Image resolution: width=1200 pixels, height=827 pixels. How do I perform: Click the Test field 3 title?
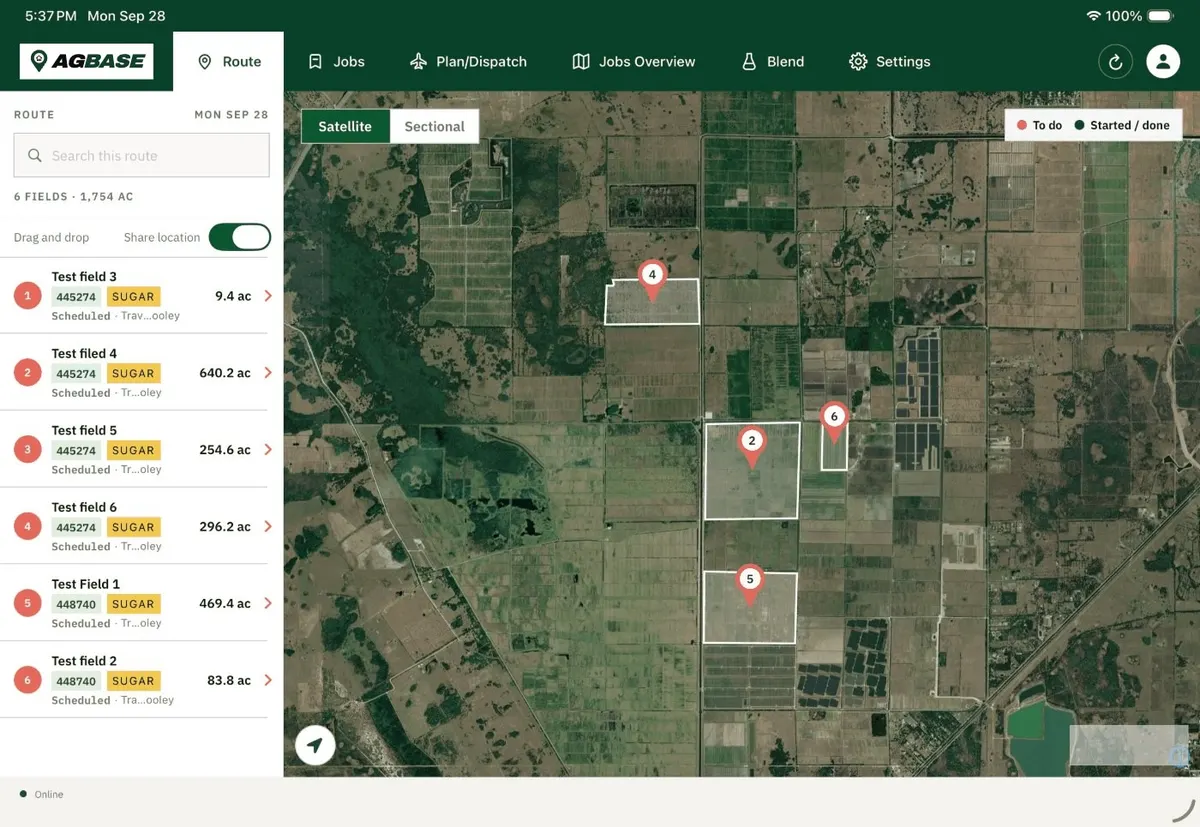[84, 277]
